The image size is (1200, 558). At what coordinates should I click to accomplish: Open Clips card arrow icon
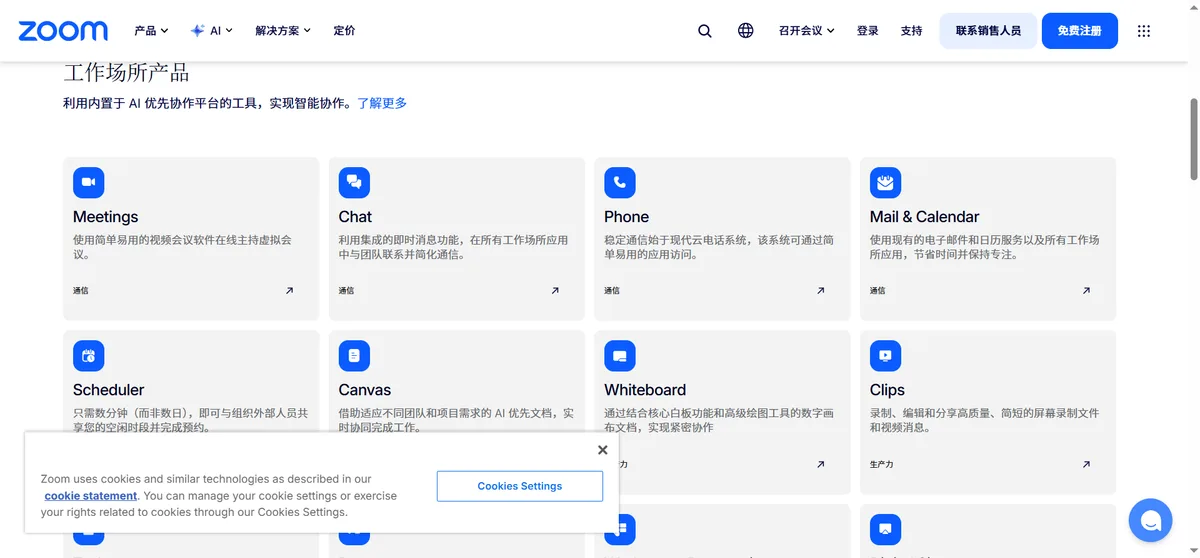pyautogui.click(x=1086, y=464)
